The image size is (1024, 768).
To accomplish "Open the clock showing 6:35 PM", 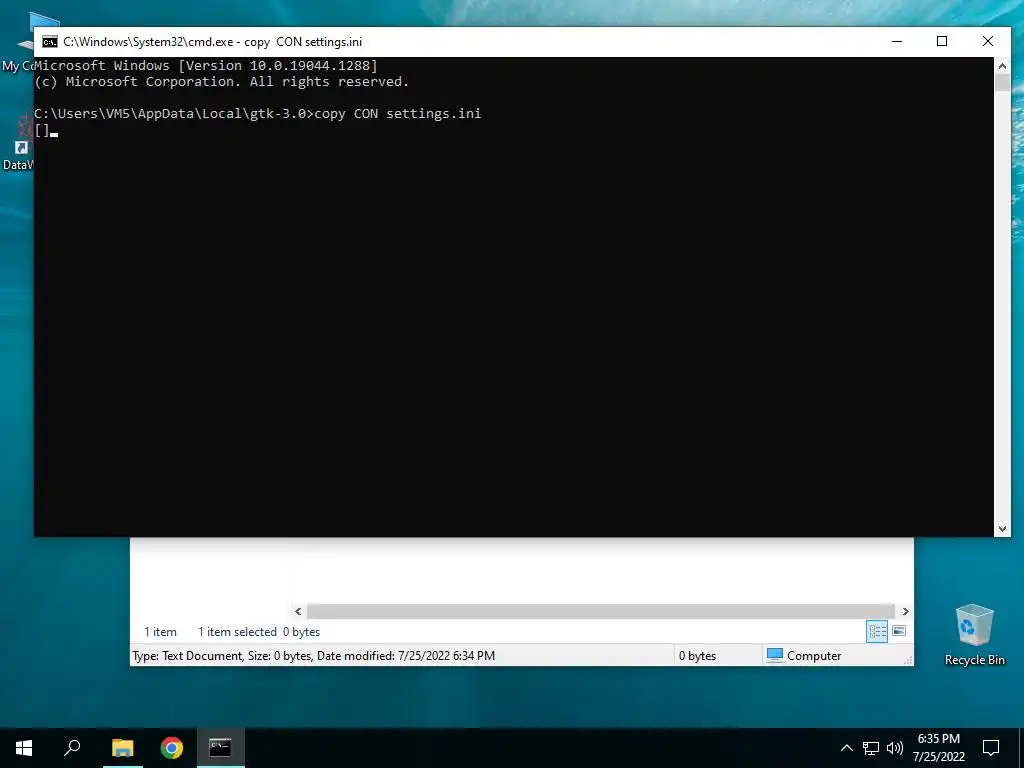I will tap(938, 748).
